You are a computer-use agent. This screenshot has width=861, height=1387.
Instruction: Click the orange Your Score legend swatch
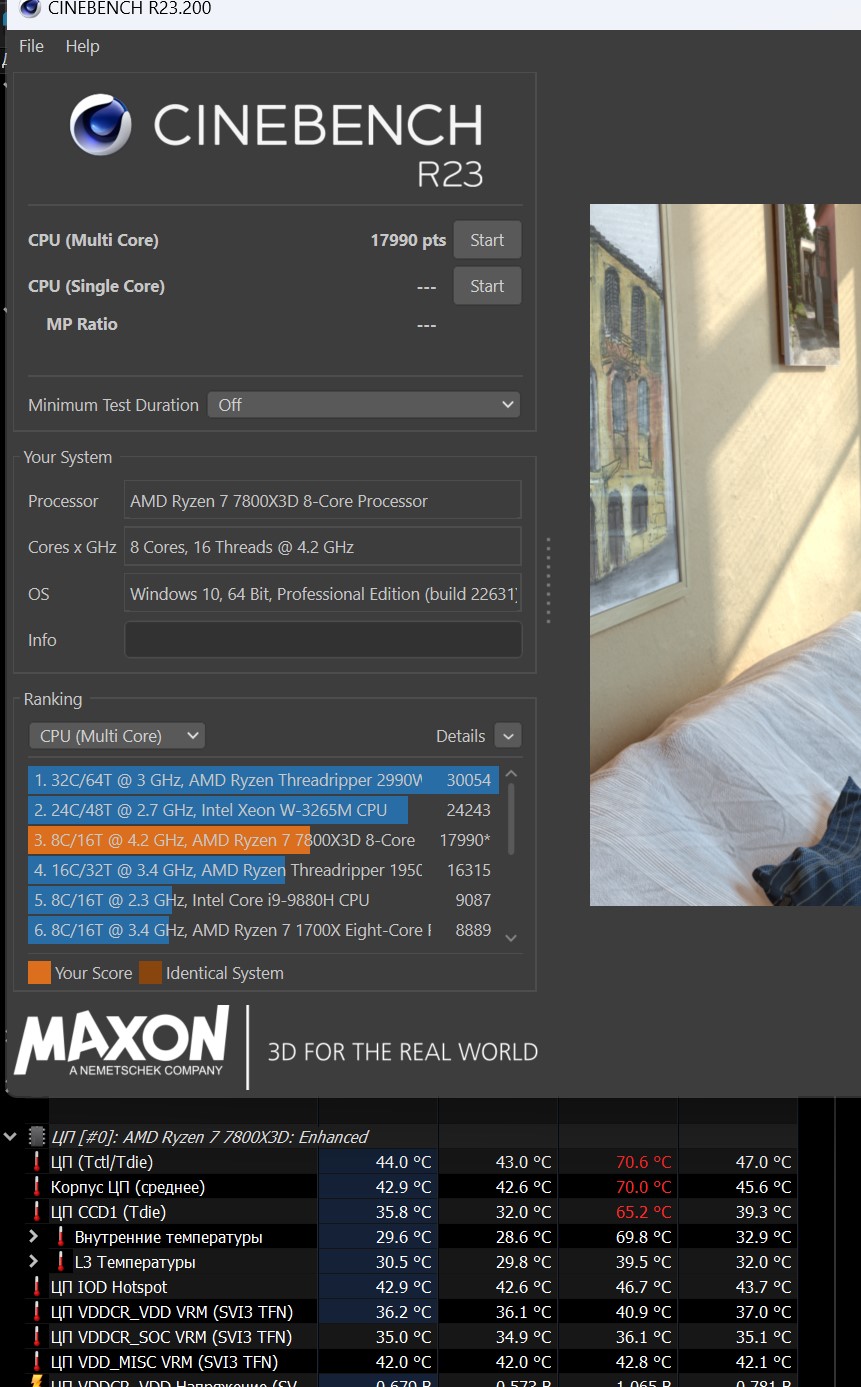click(x=40, y=973)
